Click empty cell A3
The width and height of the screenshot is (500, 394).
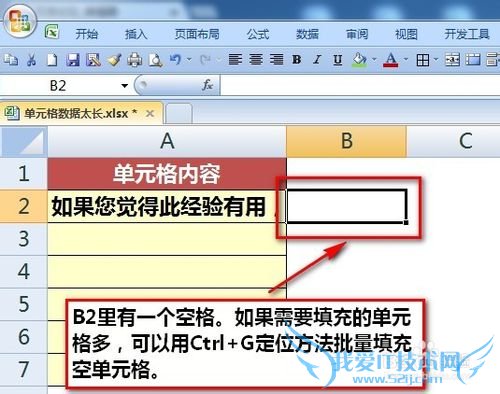167,239
